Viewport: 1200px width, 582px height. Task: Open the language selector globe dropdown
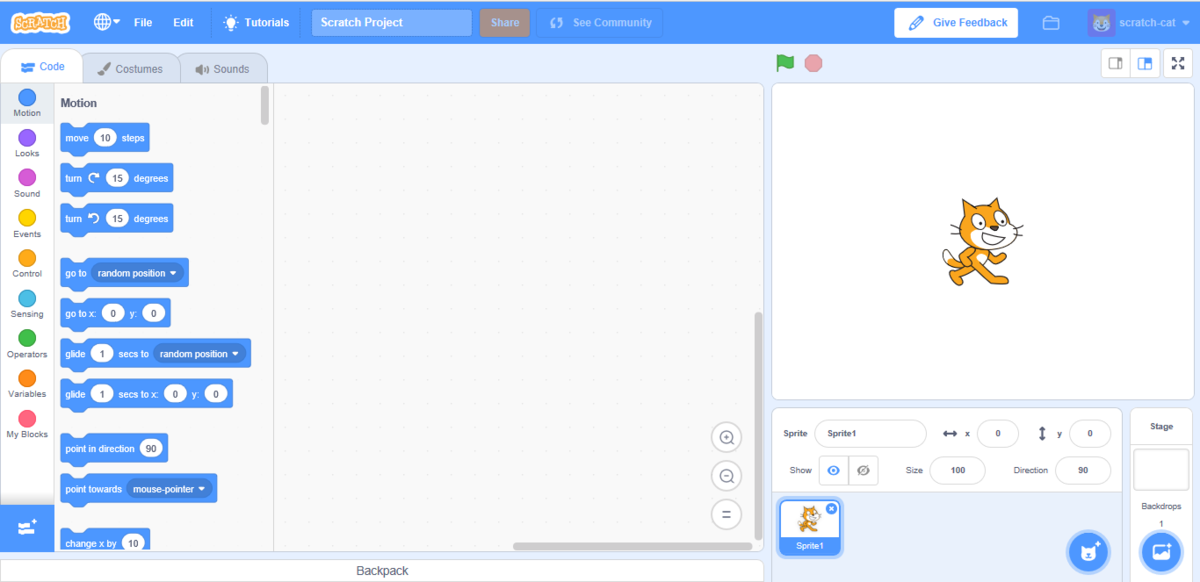tap(106, 21)
